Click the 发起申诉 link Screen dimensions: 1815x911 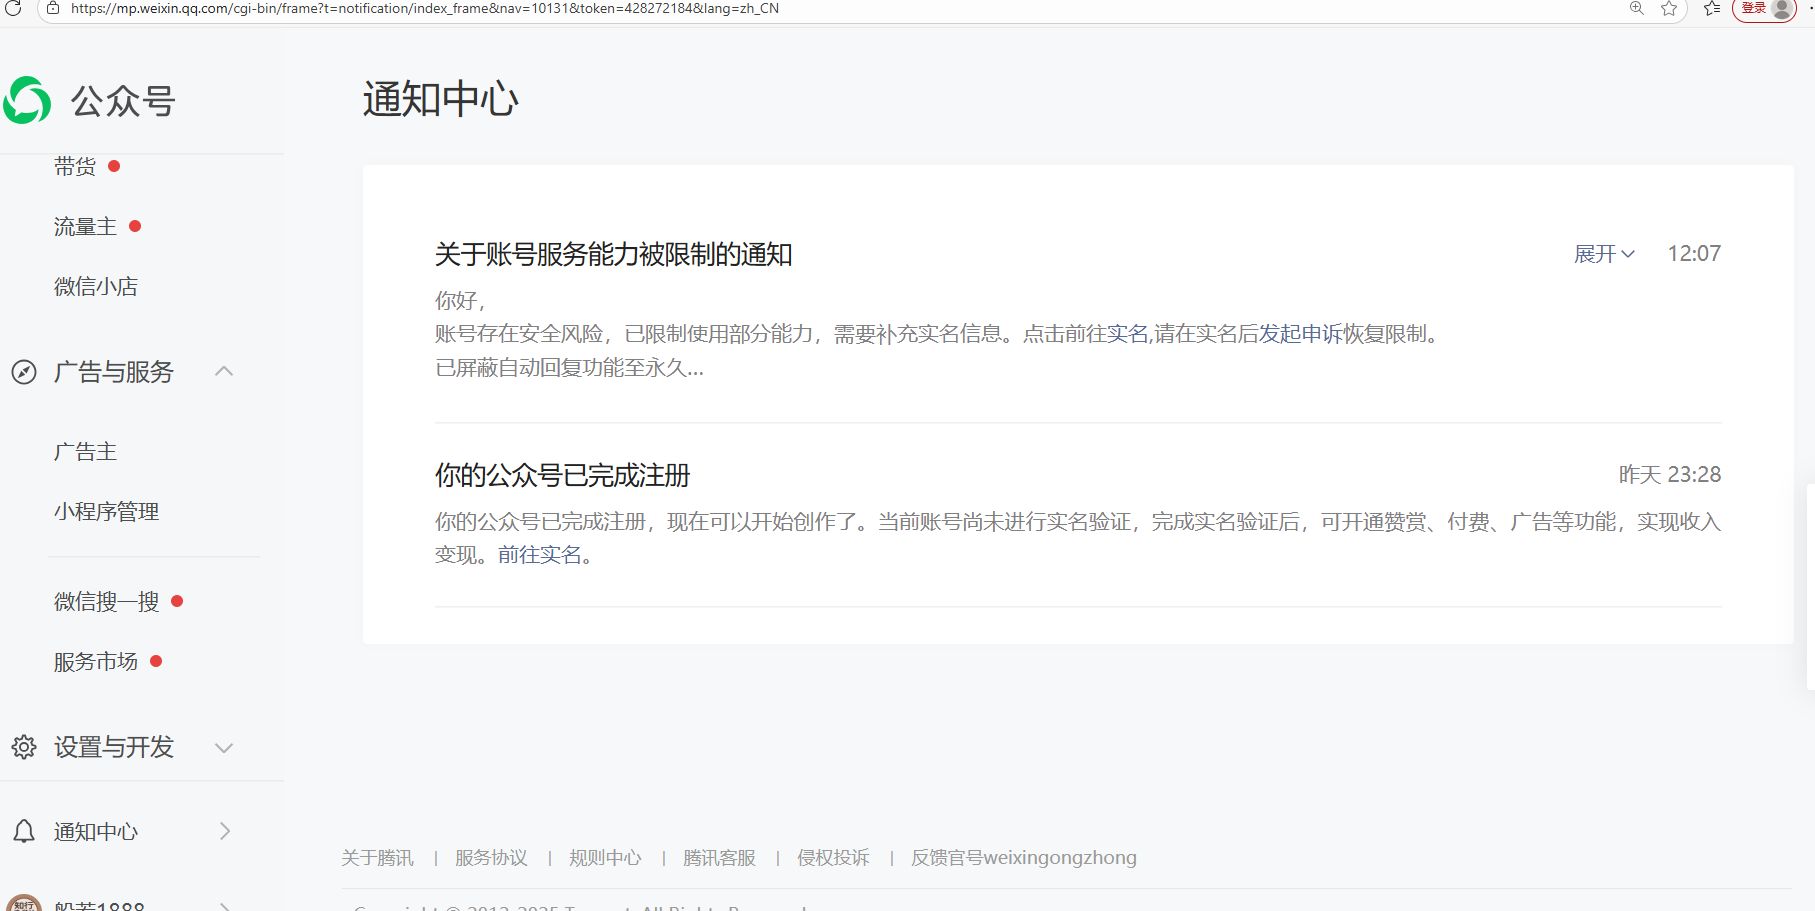tap(1300, 334)
